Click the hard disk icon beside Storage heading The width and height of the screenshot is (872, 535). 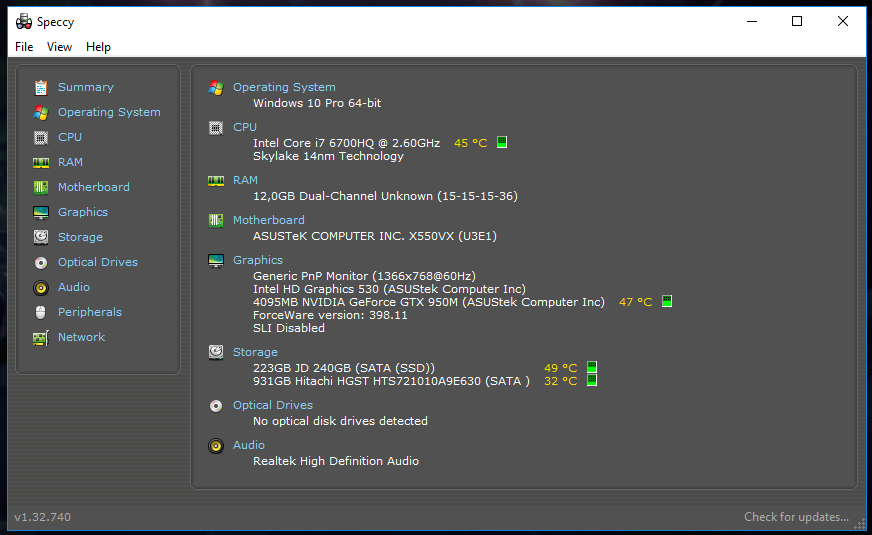216,352
